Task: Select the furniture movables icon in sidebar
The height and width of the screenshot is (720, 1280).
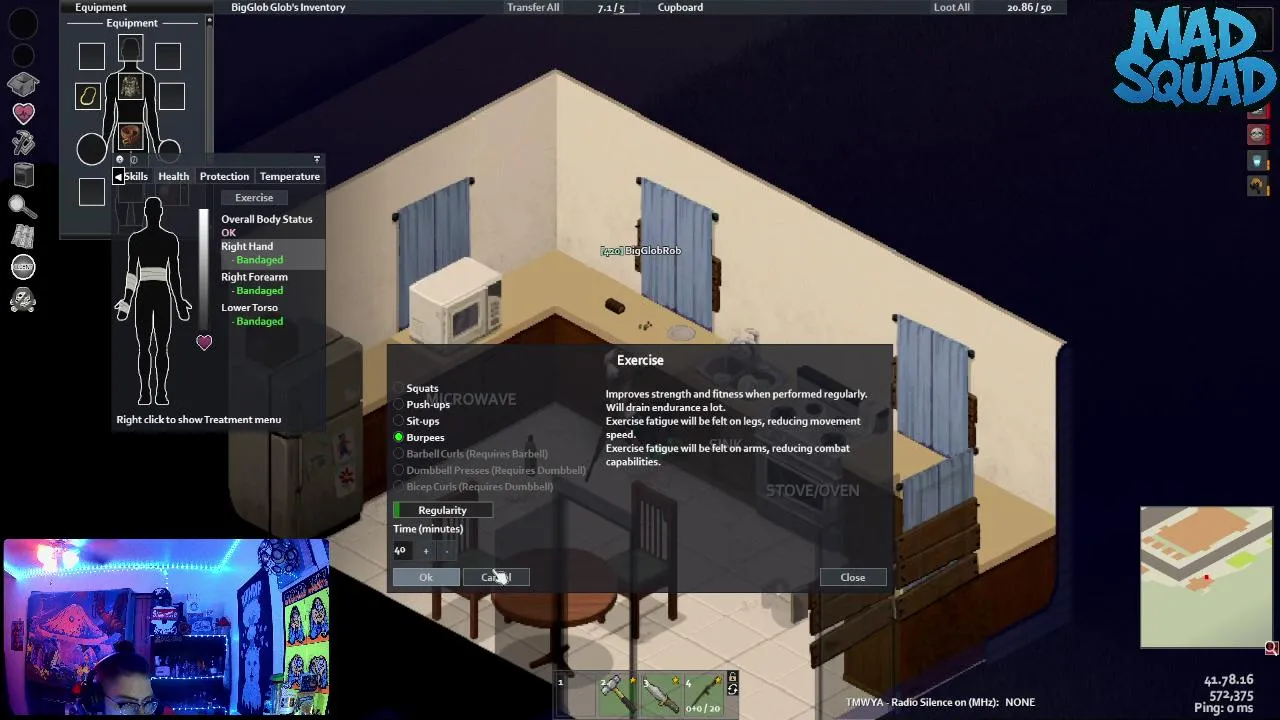Action: click(24, 175)
